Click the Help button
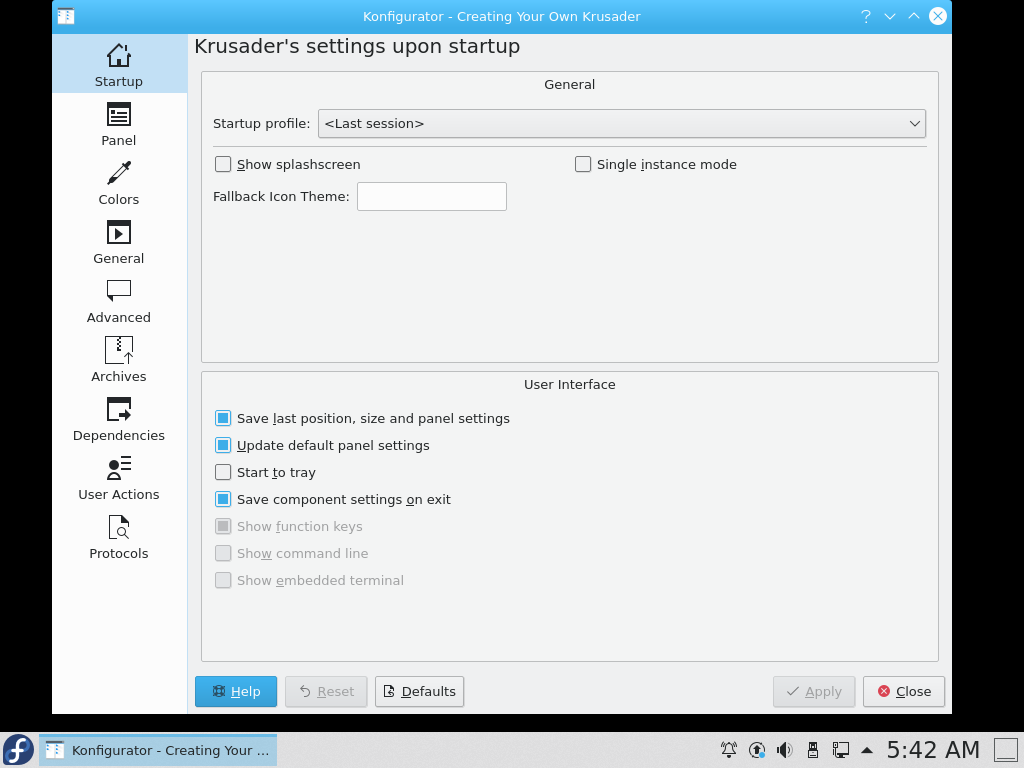Viewport: 1024px width, 768px height. [x=236, y=692]
